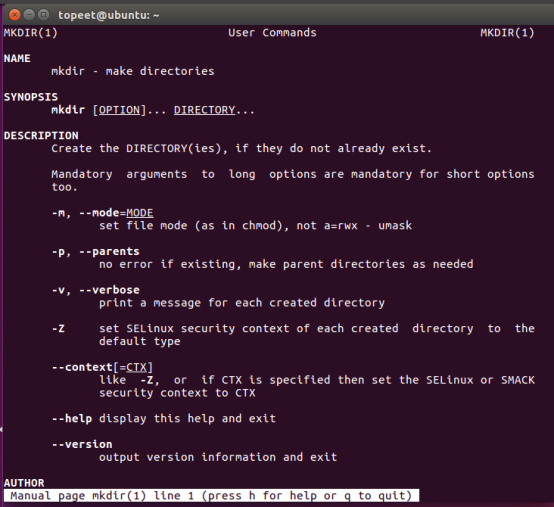
Task: Click the -Z option flag
Action: 58,329
